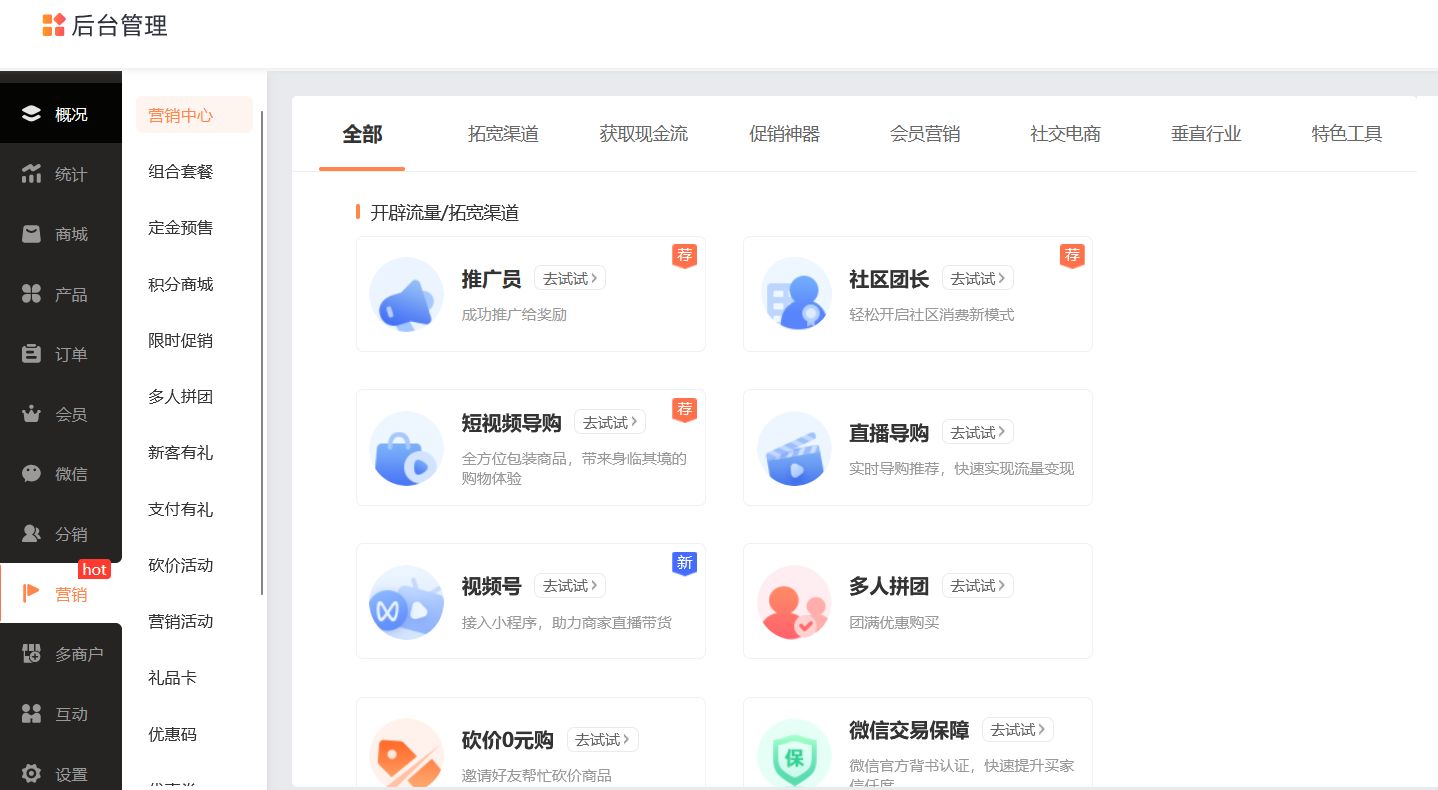
Task: Open 优惠码 in the submenu
Action: point(173,734)
